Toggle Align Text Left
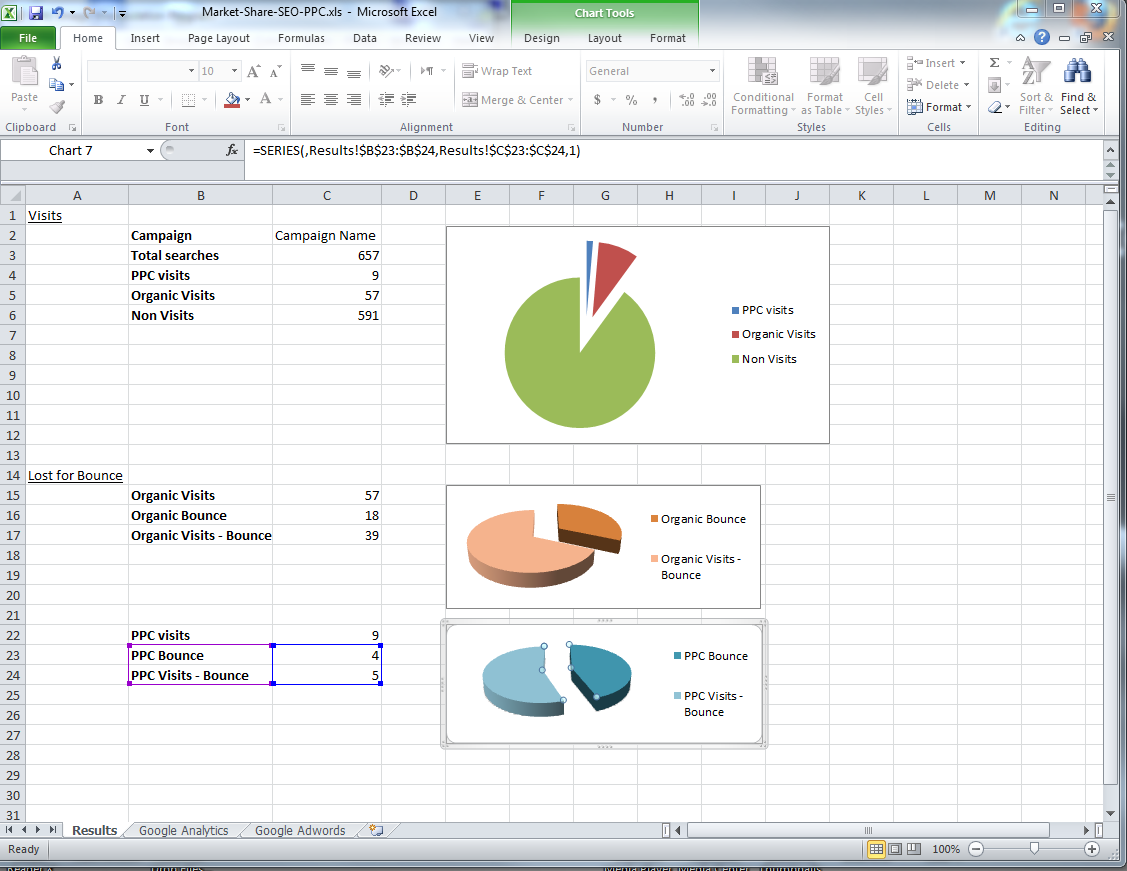The image size is (1127, 871). coord(308,100)
